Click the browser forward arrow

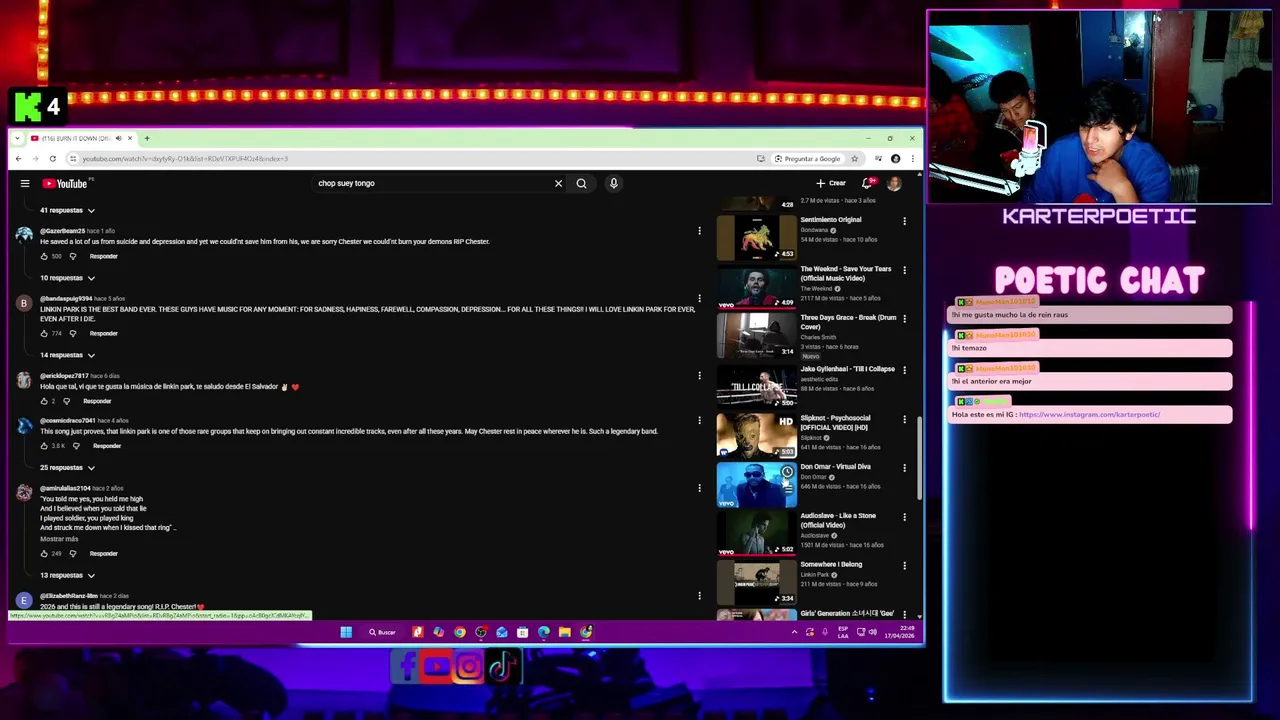[x=36, y=159]
